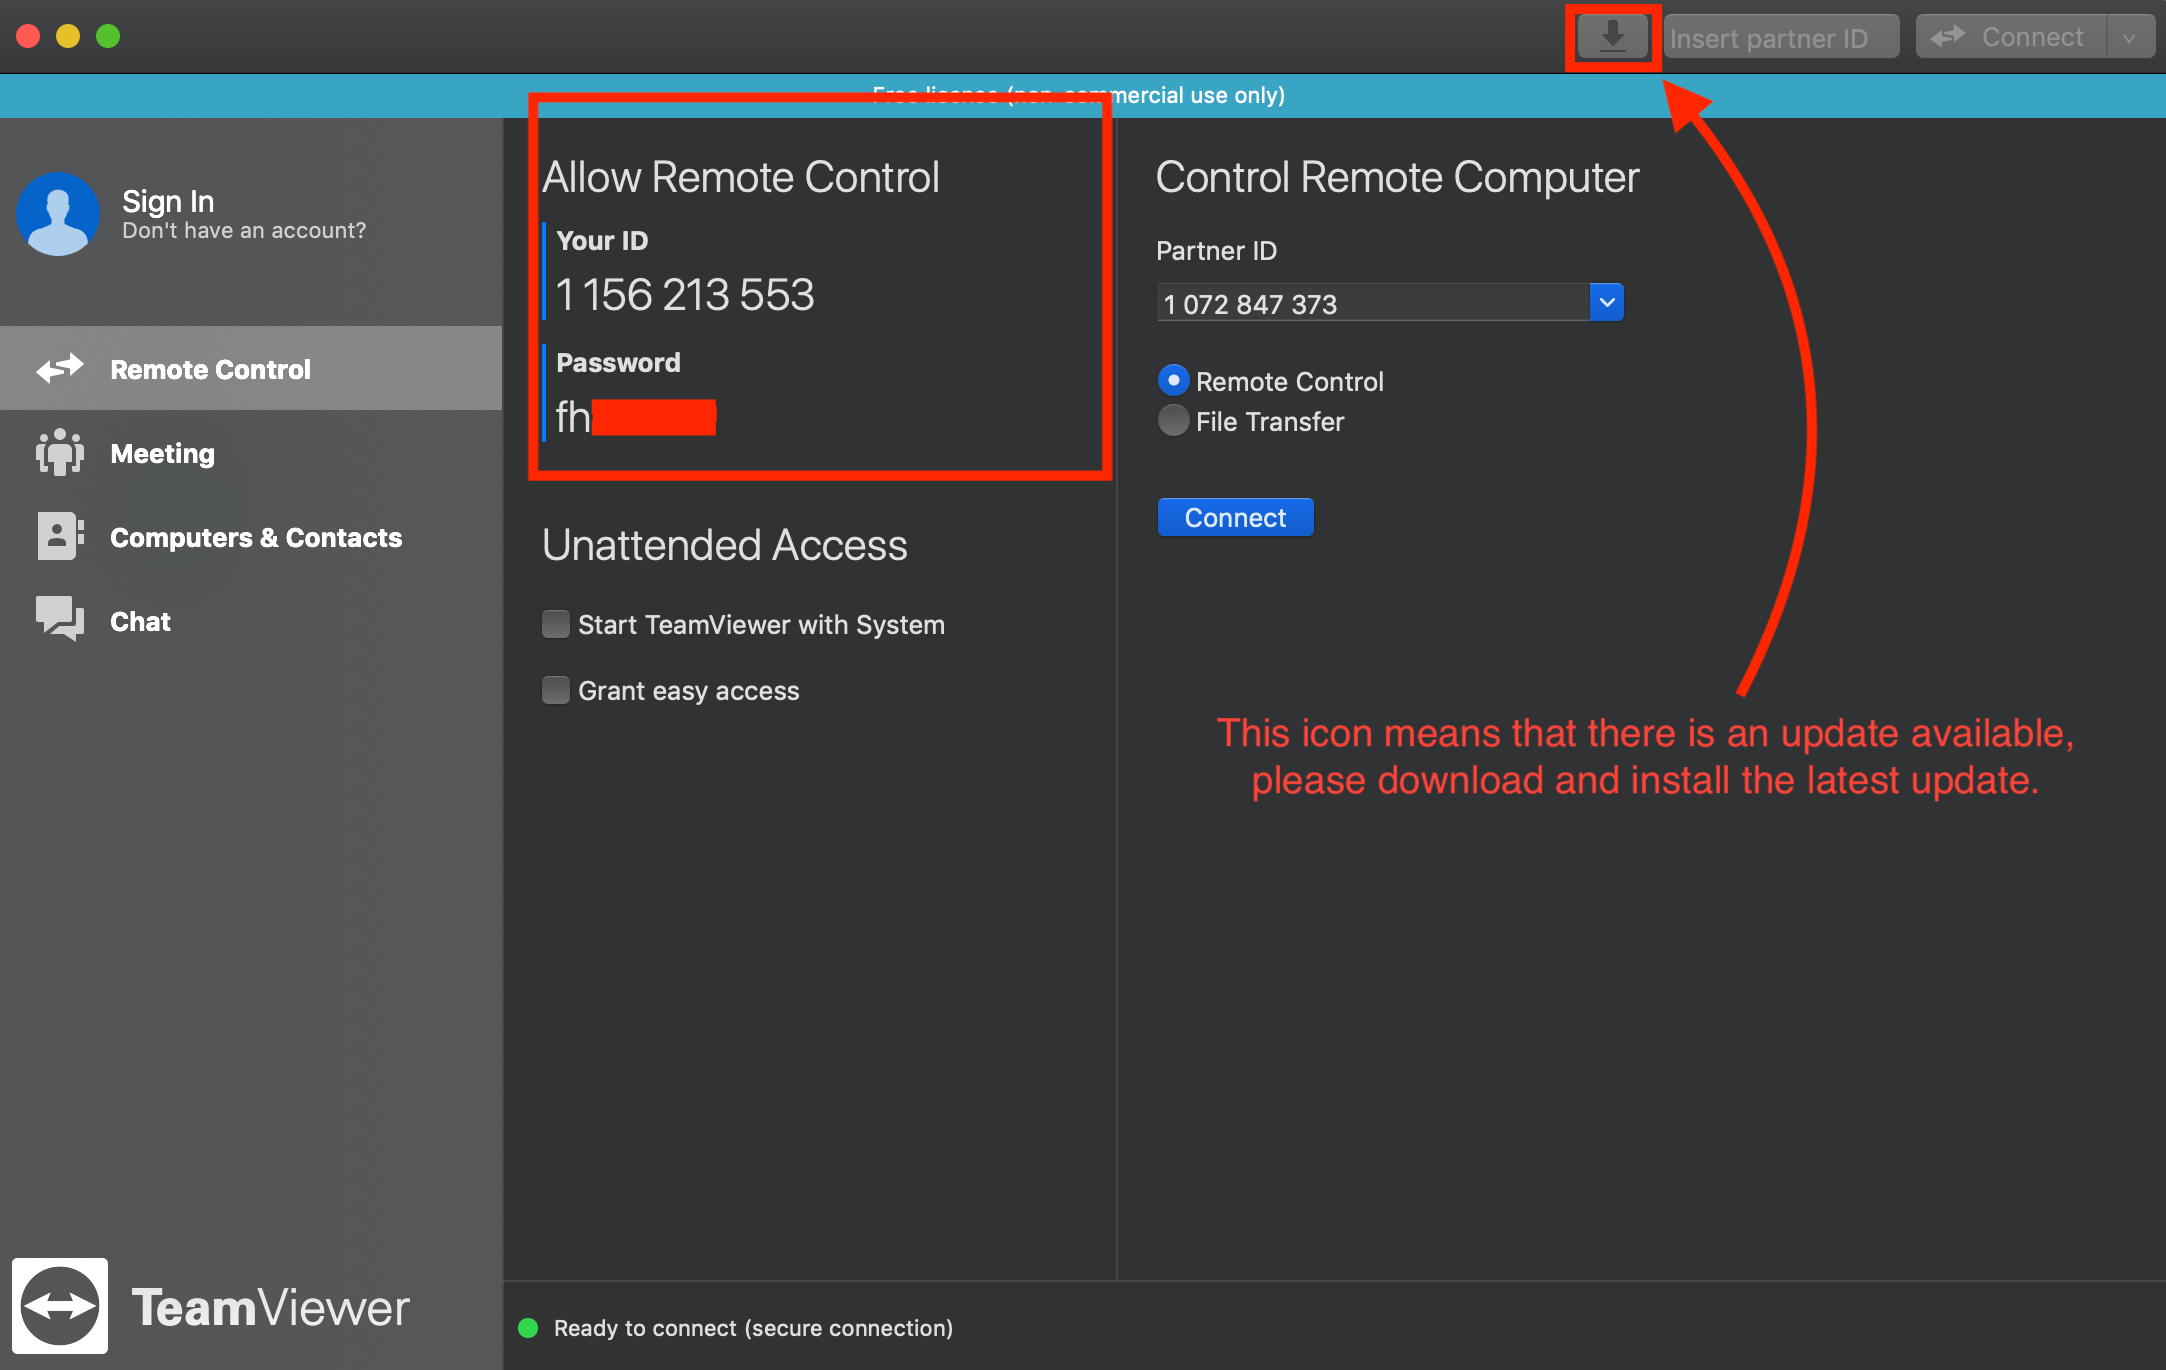Click the green connection status indicator

pyautogui.click(x=528, y=1328)
